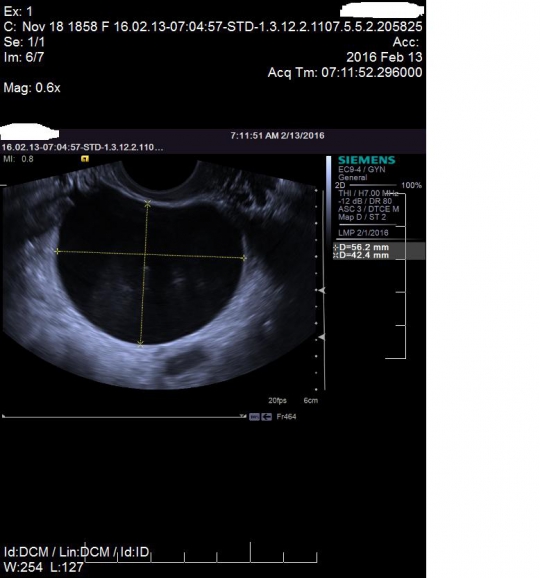Click the cine frame scrubber bar
This screenshot has height=578, width=540.
click(123, 417)
